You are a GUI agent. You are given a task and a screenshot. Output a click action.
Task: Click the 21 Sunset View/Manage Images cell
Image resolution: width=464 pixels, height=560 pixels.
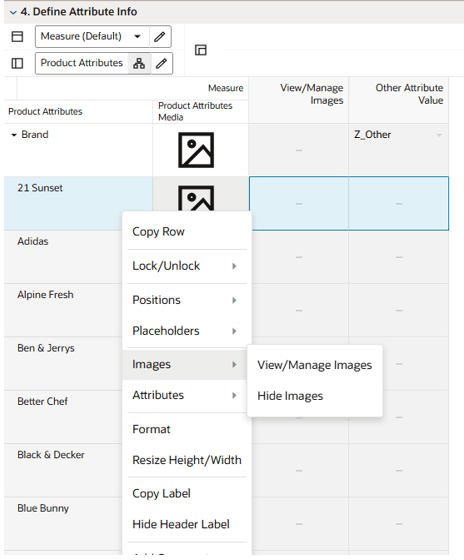coord(299,203)
